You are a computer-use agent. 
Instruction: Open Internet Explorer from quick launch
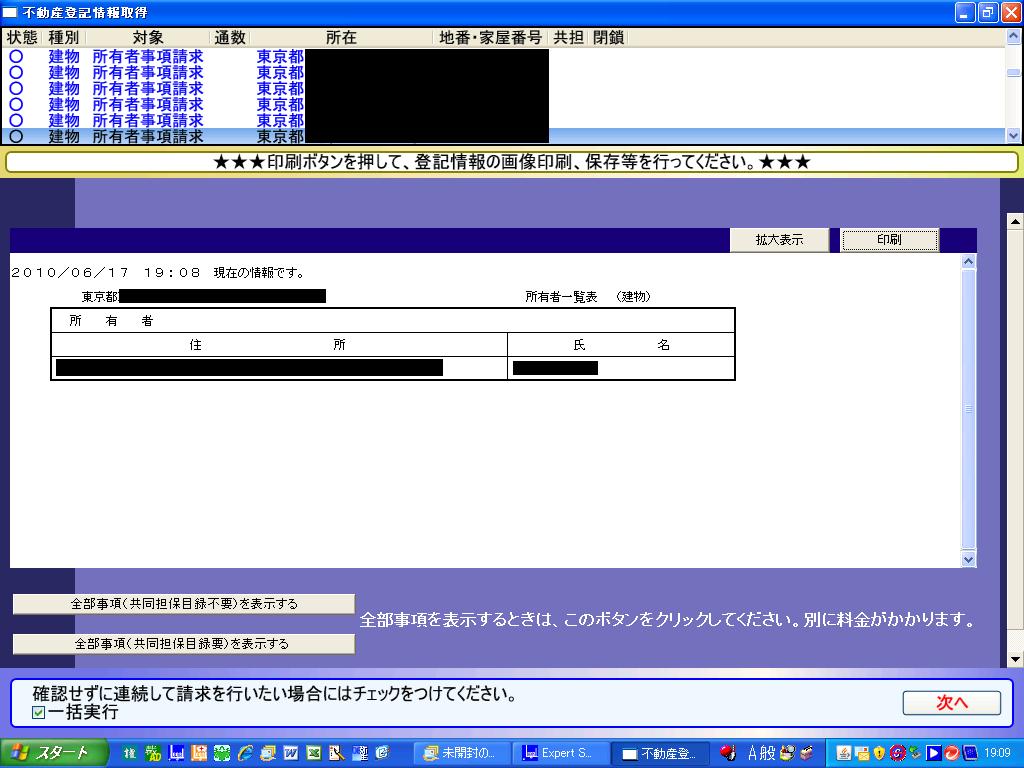[245, 753]
